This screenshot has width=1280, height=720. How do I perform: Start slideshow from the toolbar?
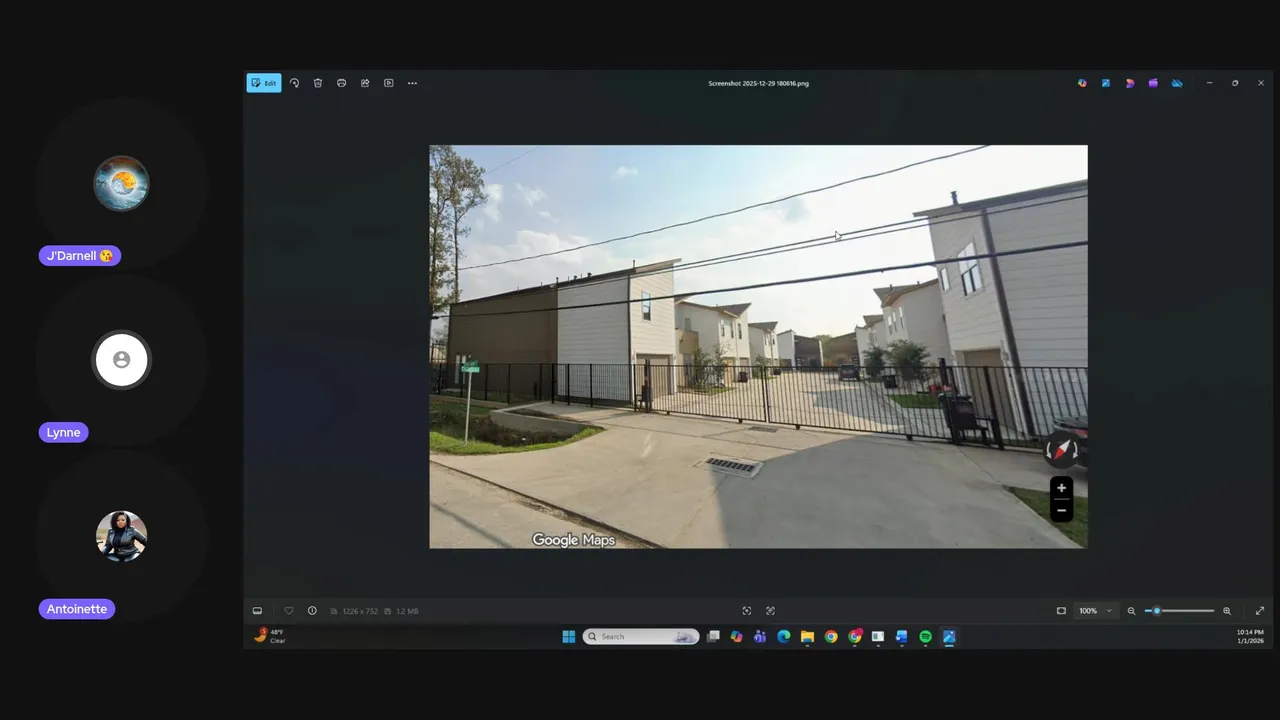389,83
